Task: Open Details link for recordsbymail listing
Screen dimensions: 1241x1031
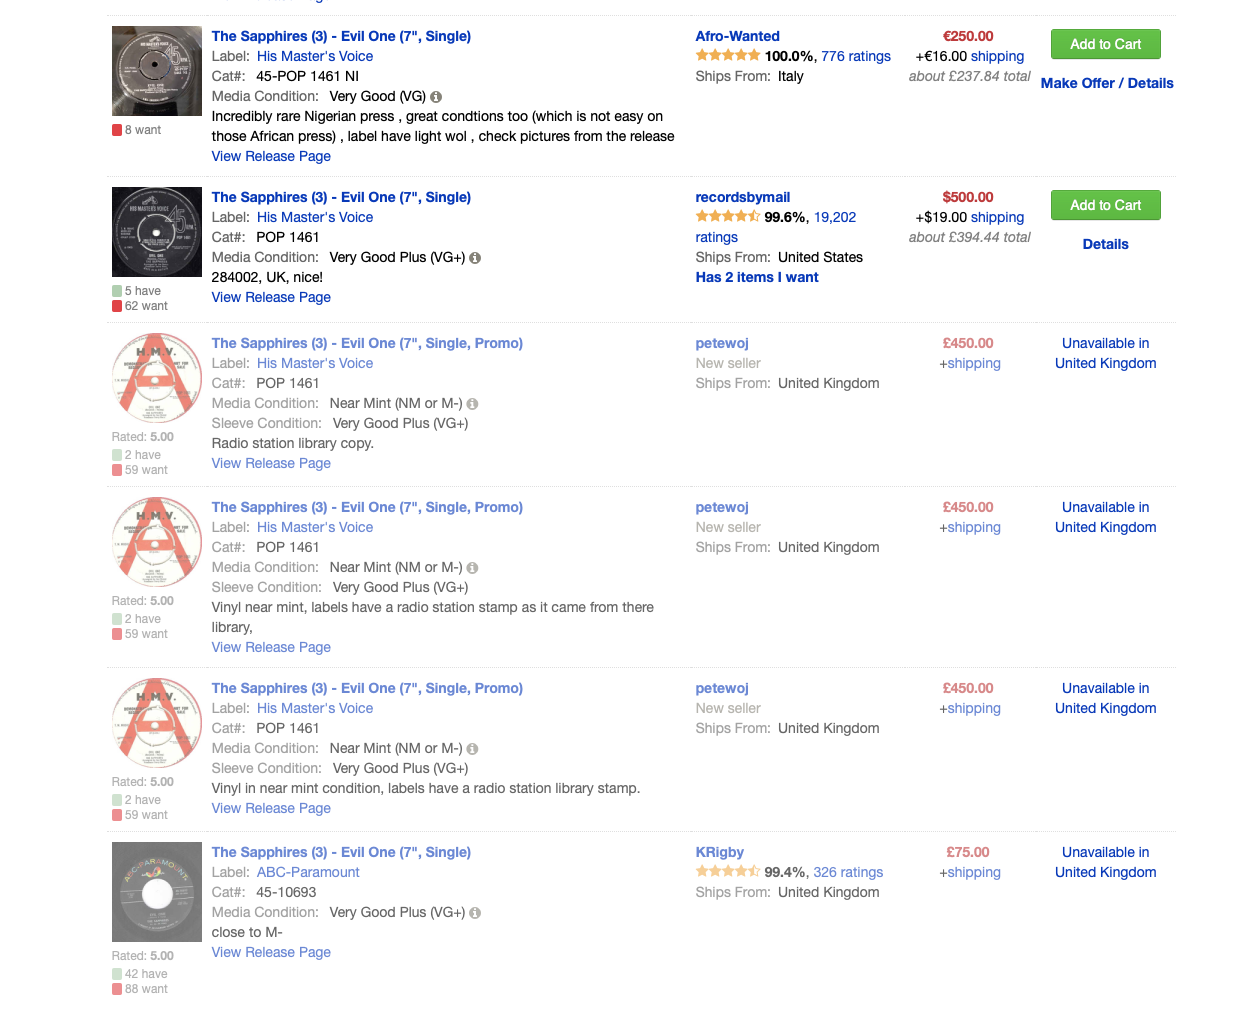Action: pyautogui.click(x=1106, y=244)
